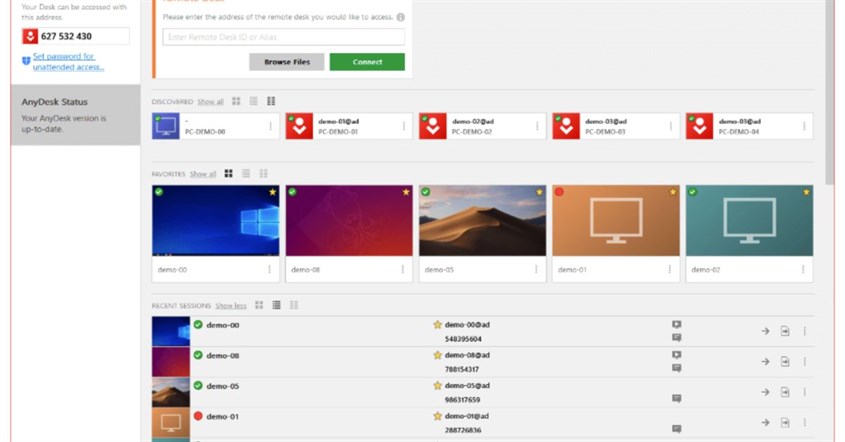Toggle favorite star on demo-01 tile
Screen dimensions: 845x442
[673, 192]
